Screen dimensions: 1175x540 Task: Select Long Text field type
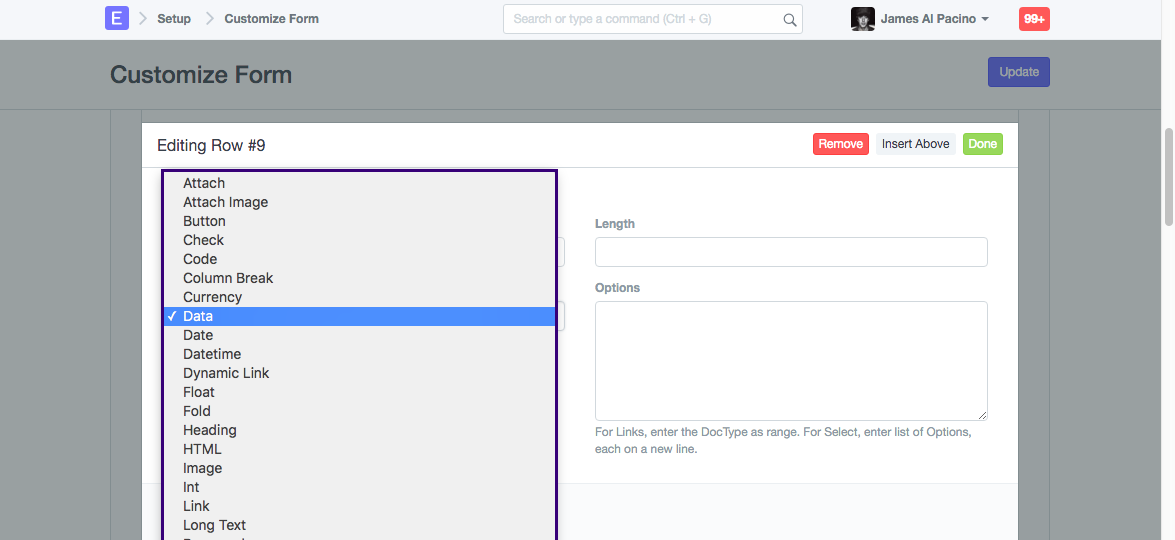click(214, 525)
